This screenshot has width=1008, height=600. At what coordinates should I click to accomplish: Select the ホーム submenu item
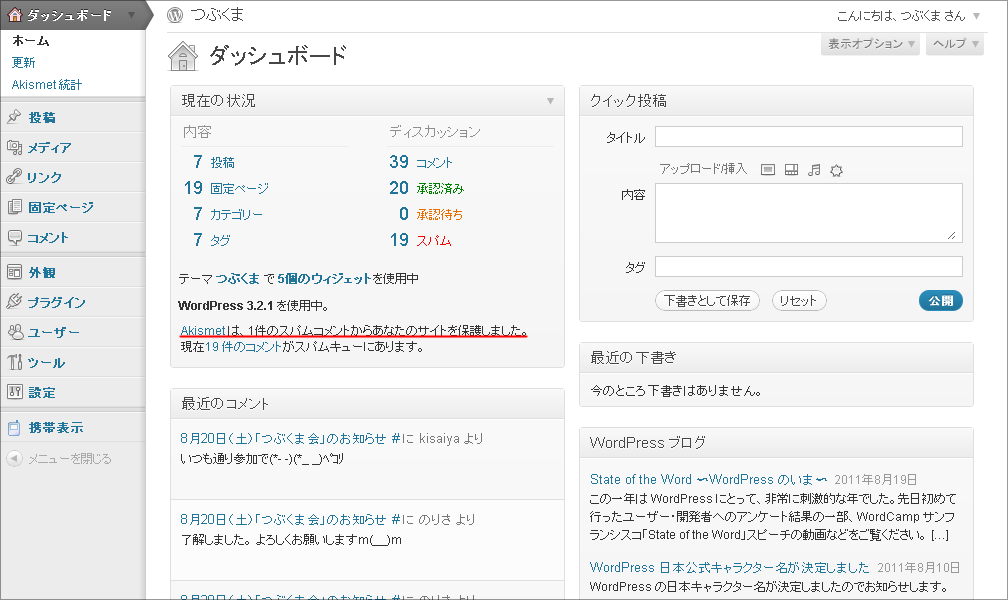click(31, 41)
